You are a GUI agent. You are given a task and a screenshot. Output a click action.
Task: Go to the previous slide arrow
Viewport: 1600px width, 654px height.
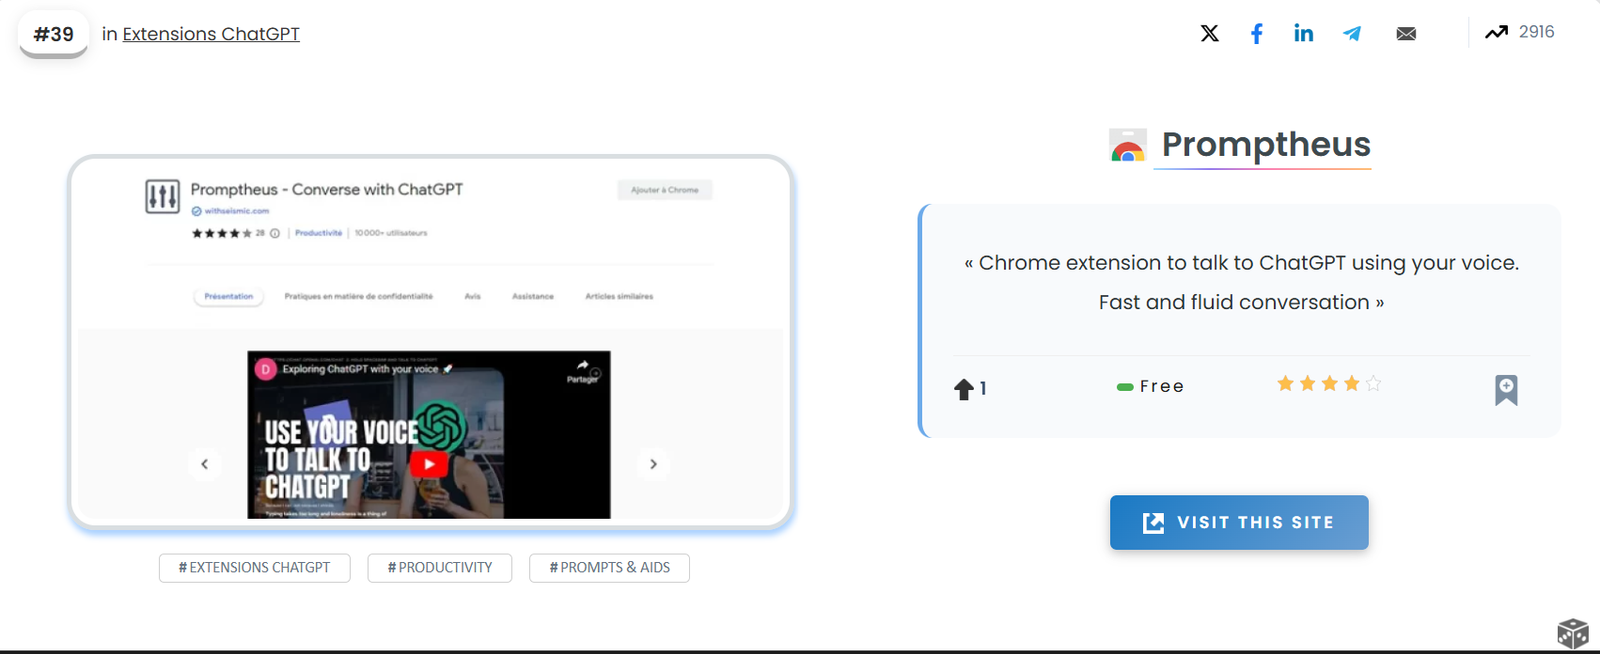coord(205,464)
